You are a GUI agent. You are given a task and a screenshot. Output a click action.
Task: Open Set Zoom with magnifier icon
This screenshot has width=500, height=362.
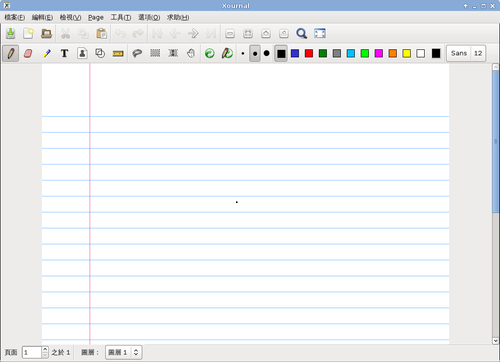[302, 33]
